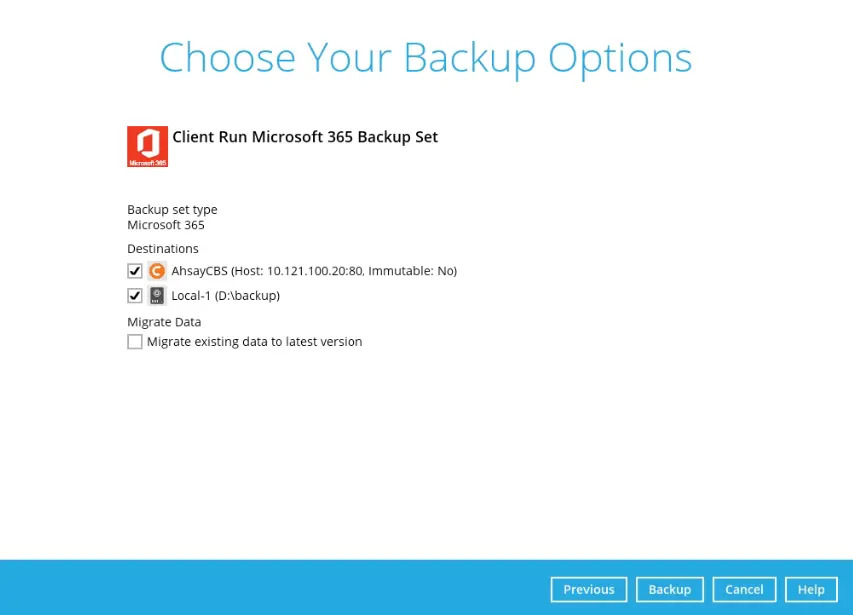Screen dimensions: 853x615
Task: Click the Previous button
Action: (x=588, y=589)
